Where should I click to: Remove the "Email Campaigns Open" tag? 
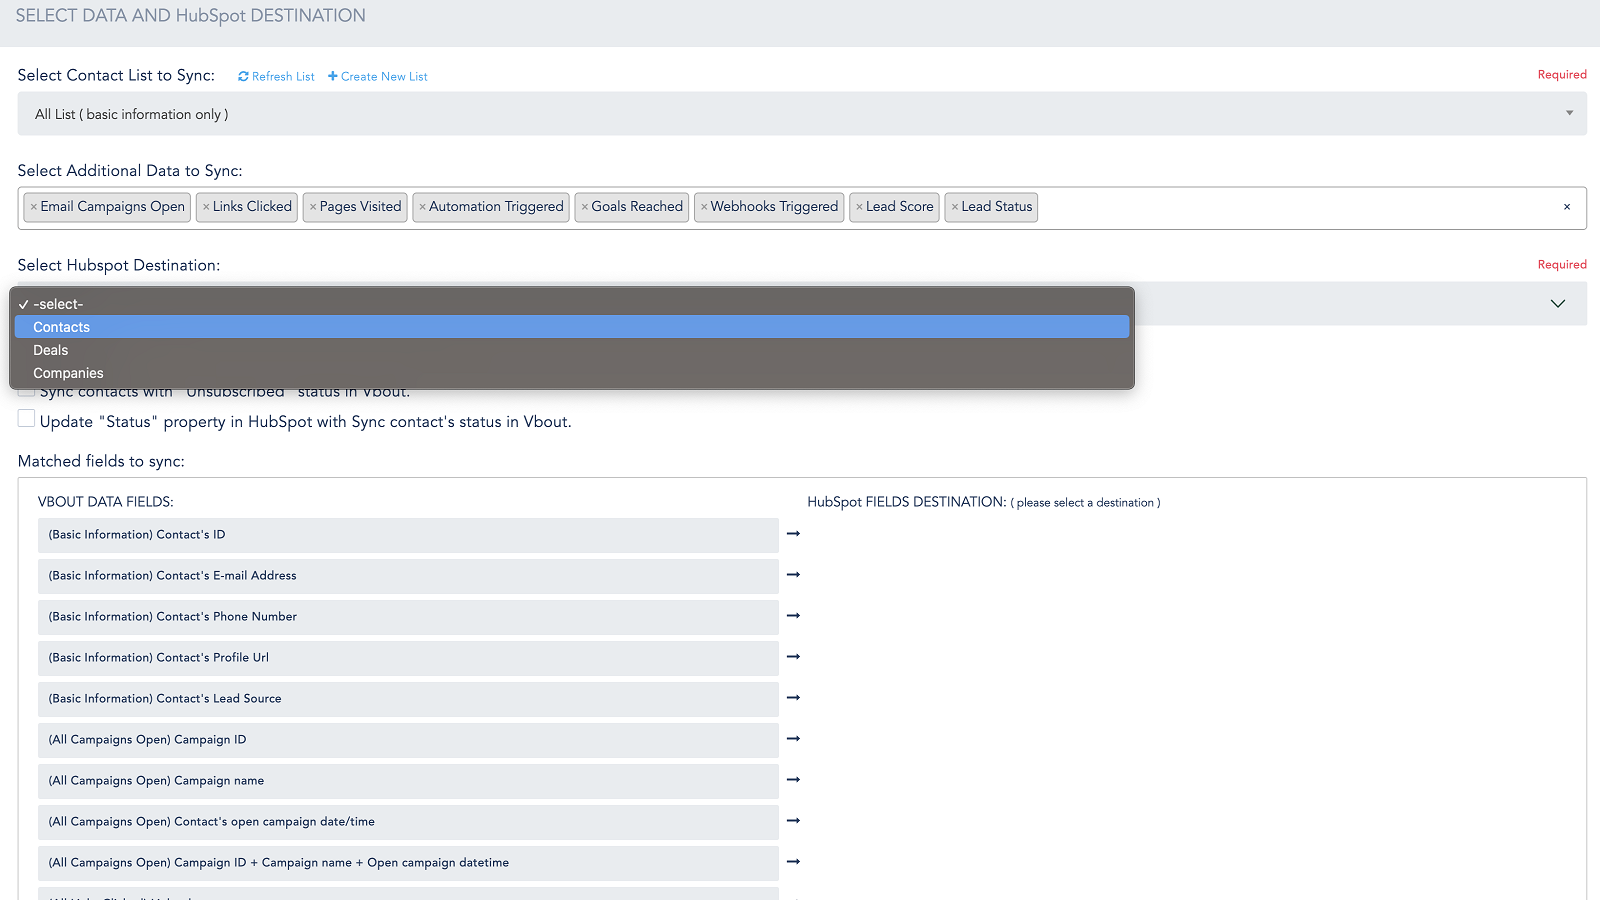[34, 207]
